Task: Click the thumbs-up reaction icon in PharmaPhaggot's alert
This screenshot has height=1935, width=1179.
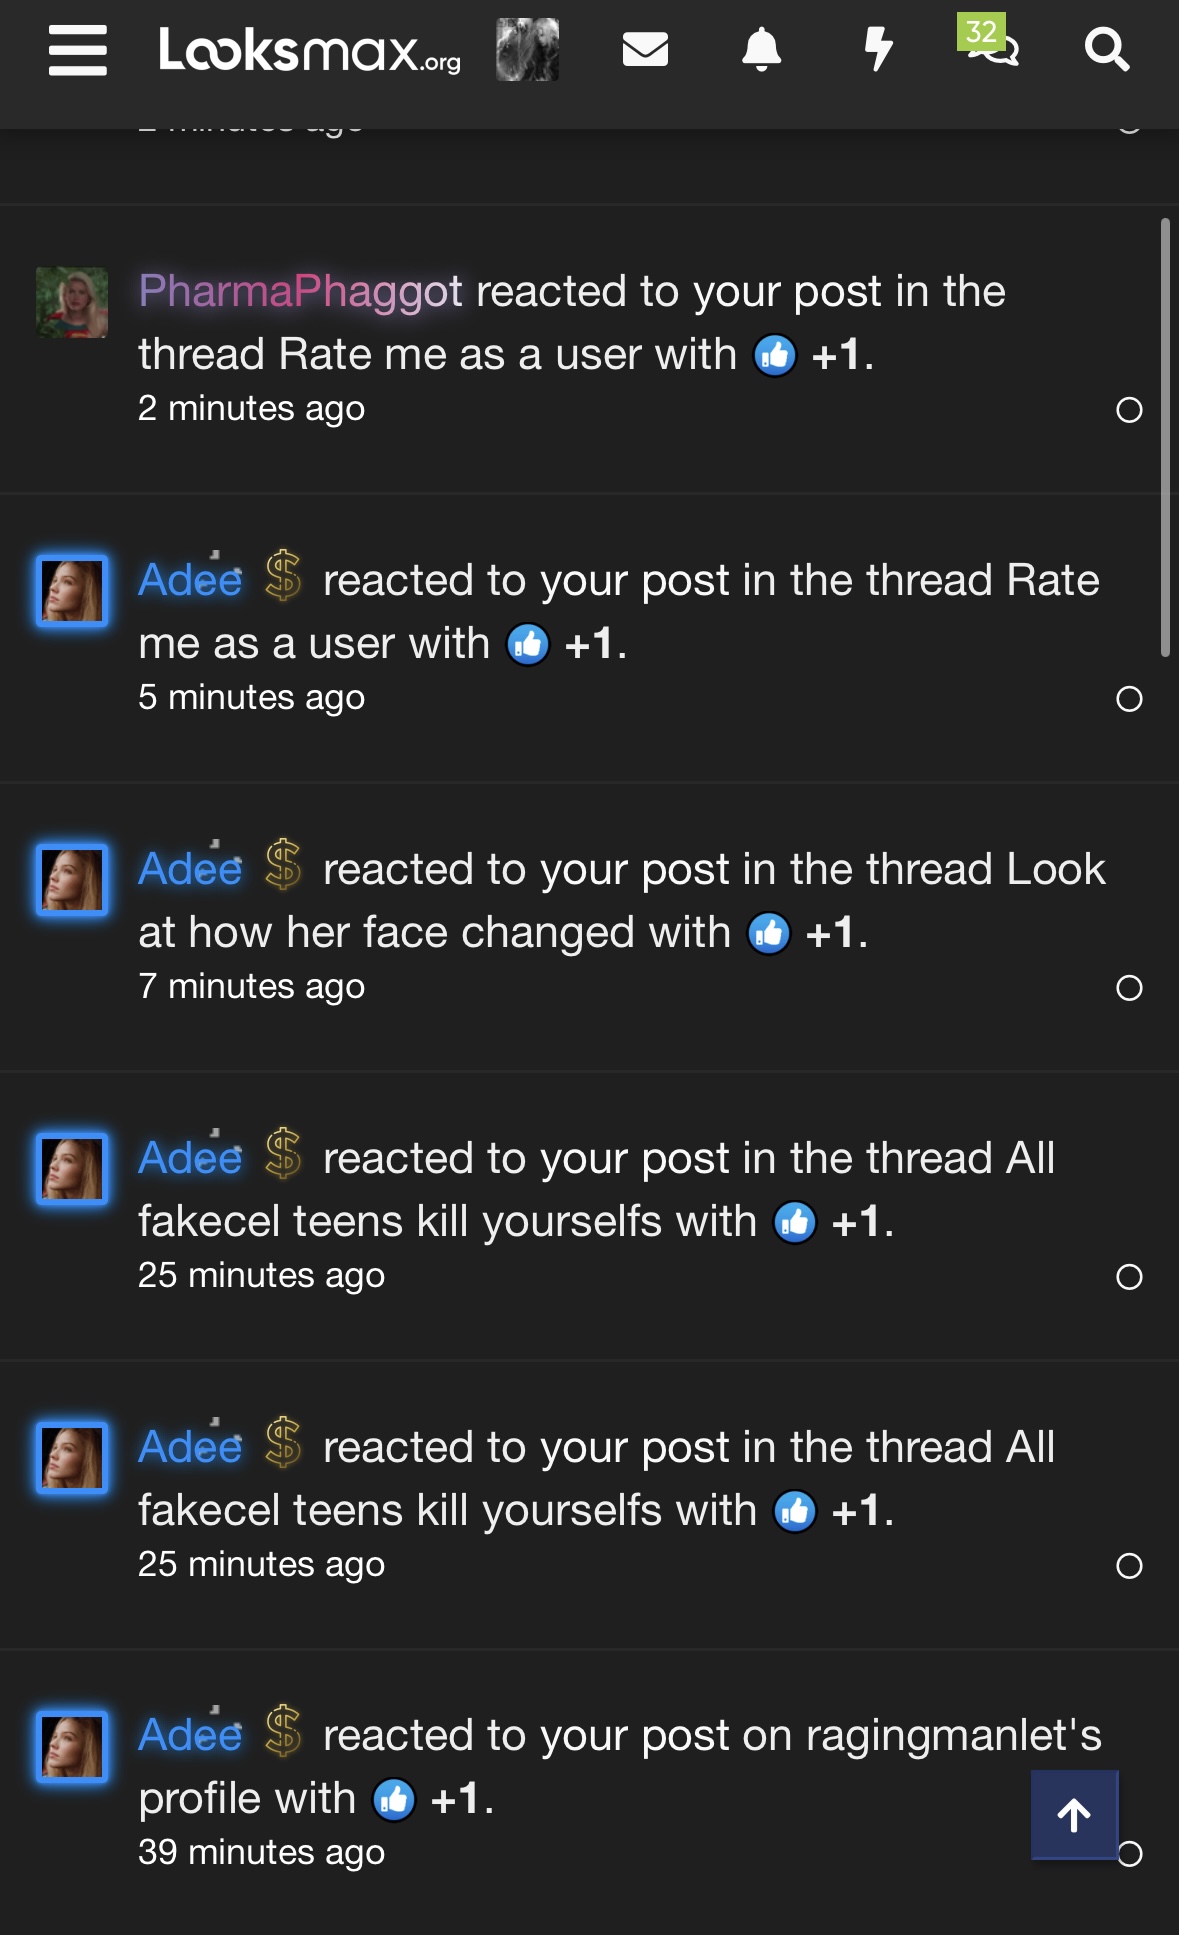Action: pos(775,355)
